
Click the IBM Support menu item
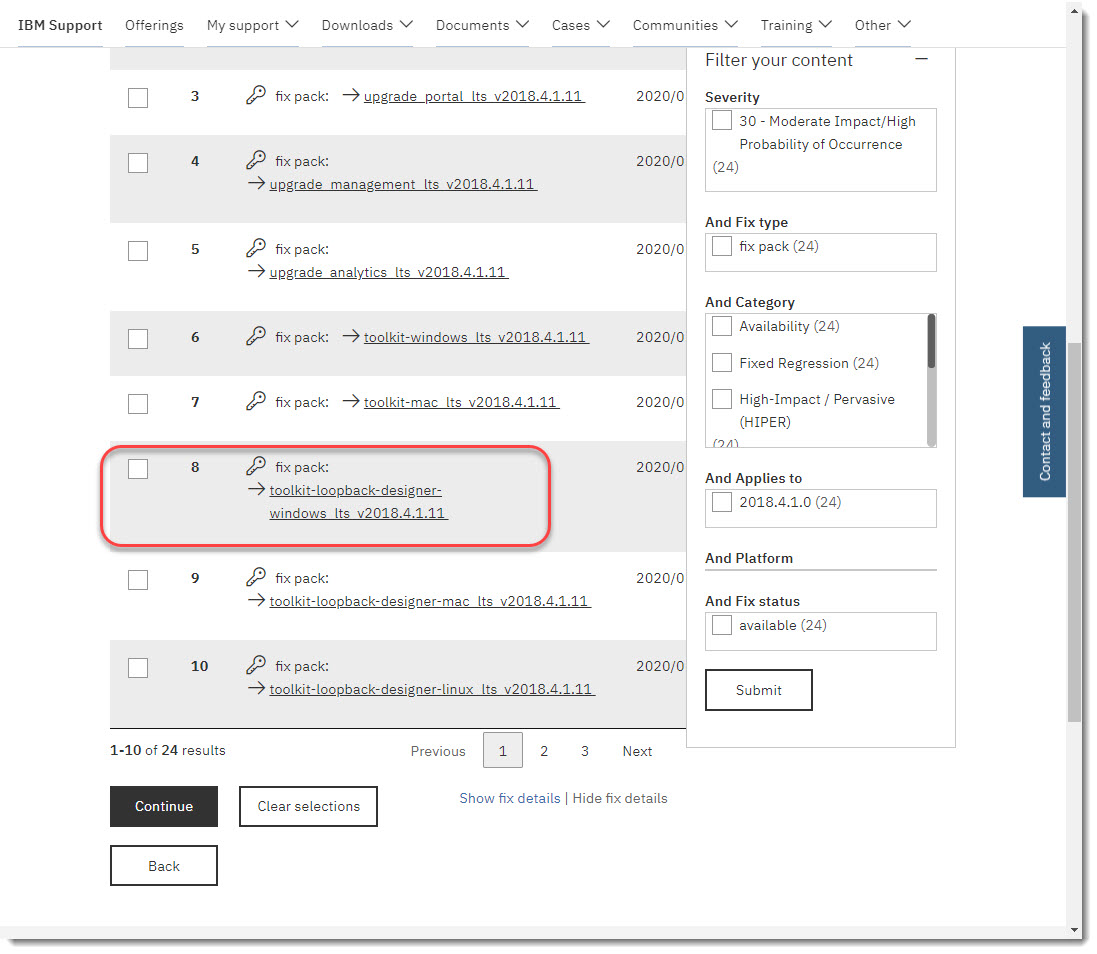tap(60, 25)
